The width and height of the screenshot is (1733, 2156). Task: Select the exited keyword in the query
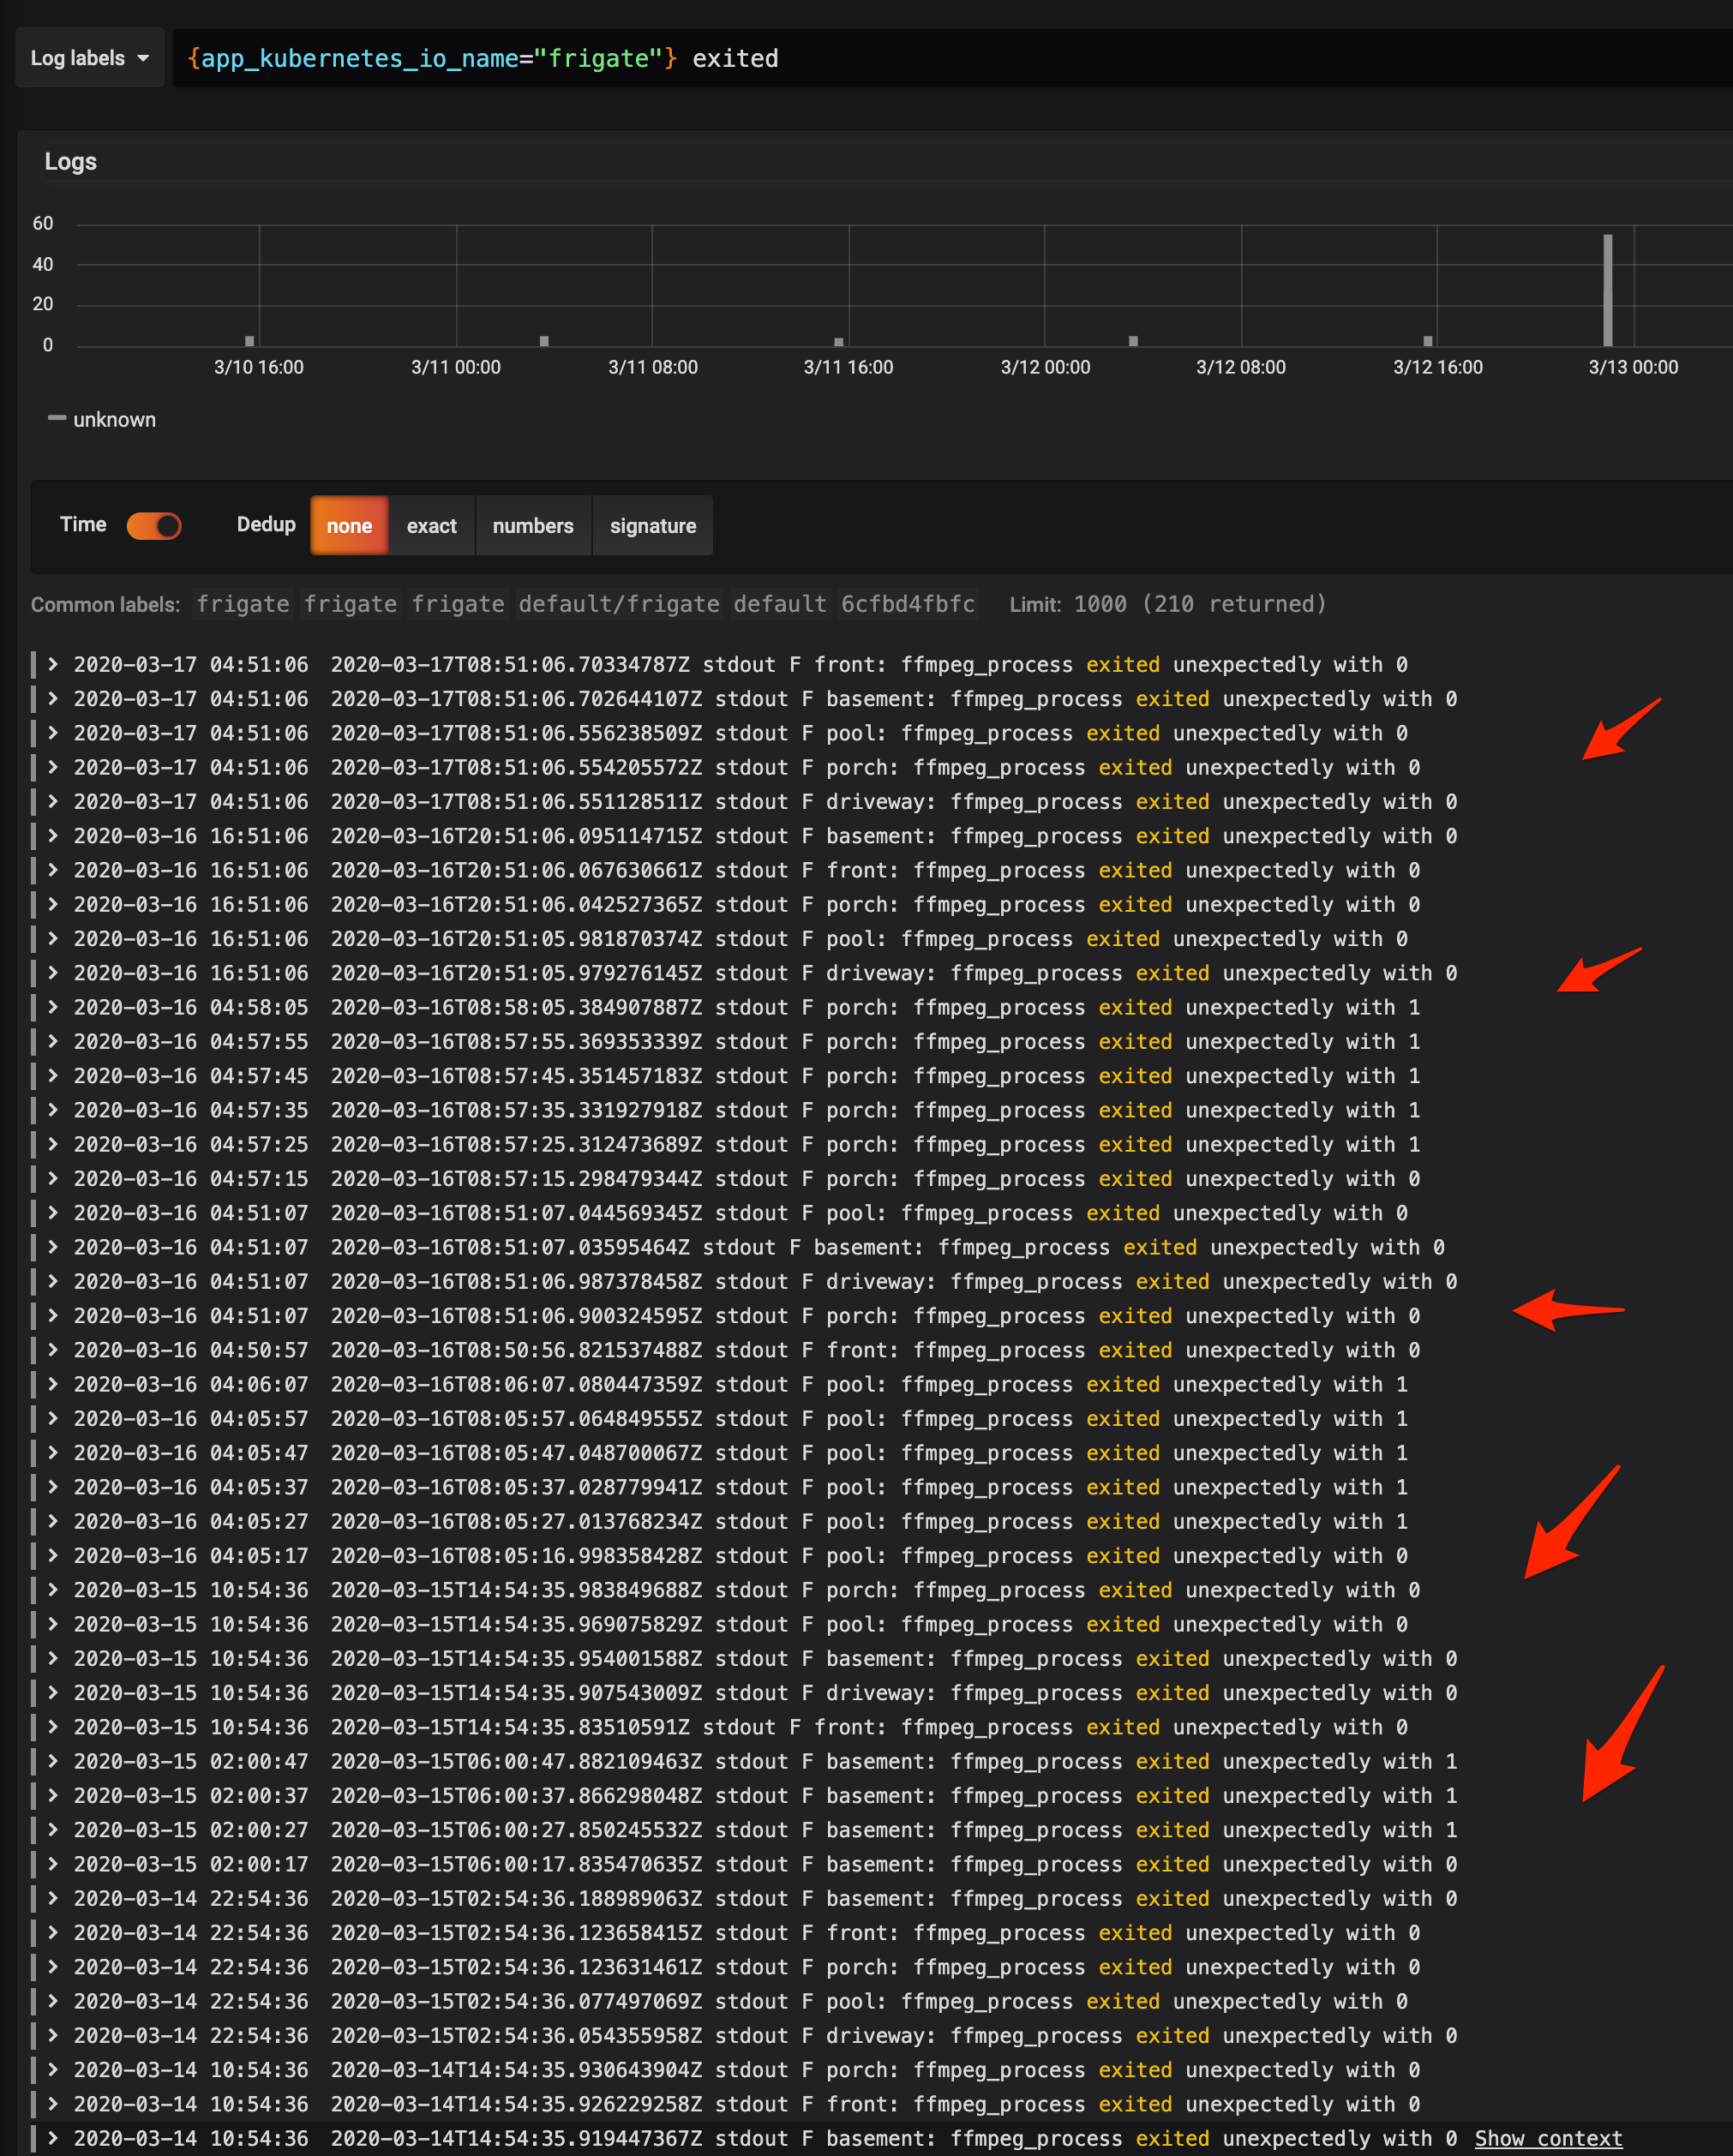tap(735, 58)
